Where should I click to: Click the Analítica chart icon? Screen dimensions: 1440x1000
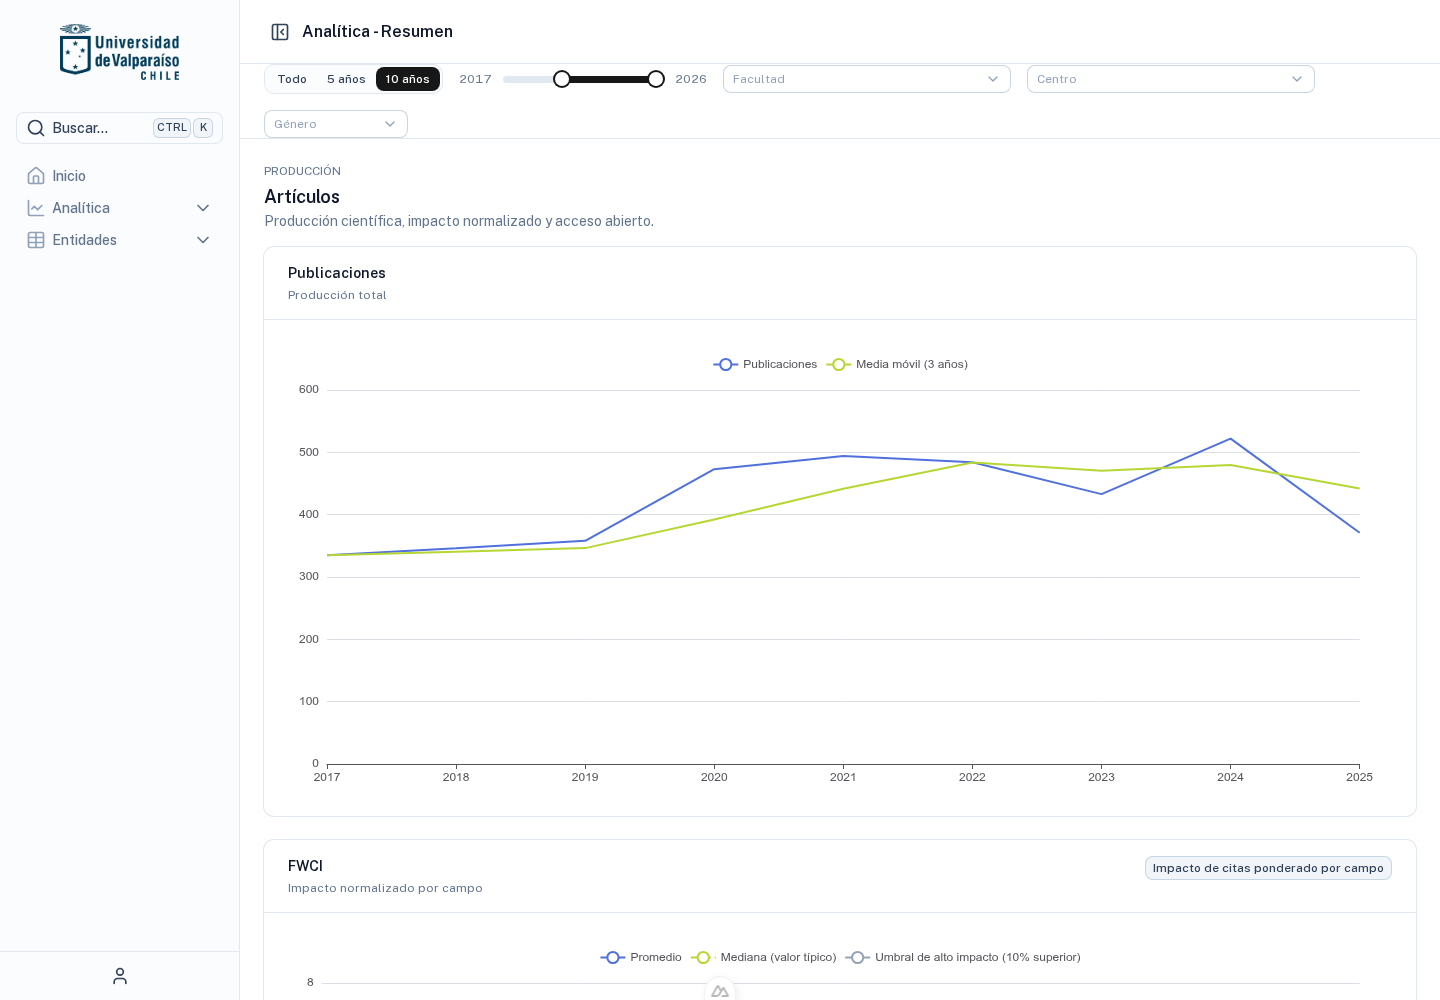[36, 208]
